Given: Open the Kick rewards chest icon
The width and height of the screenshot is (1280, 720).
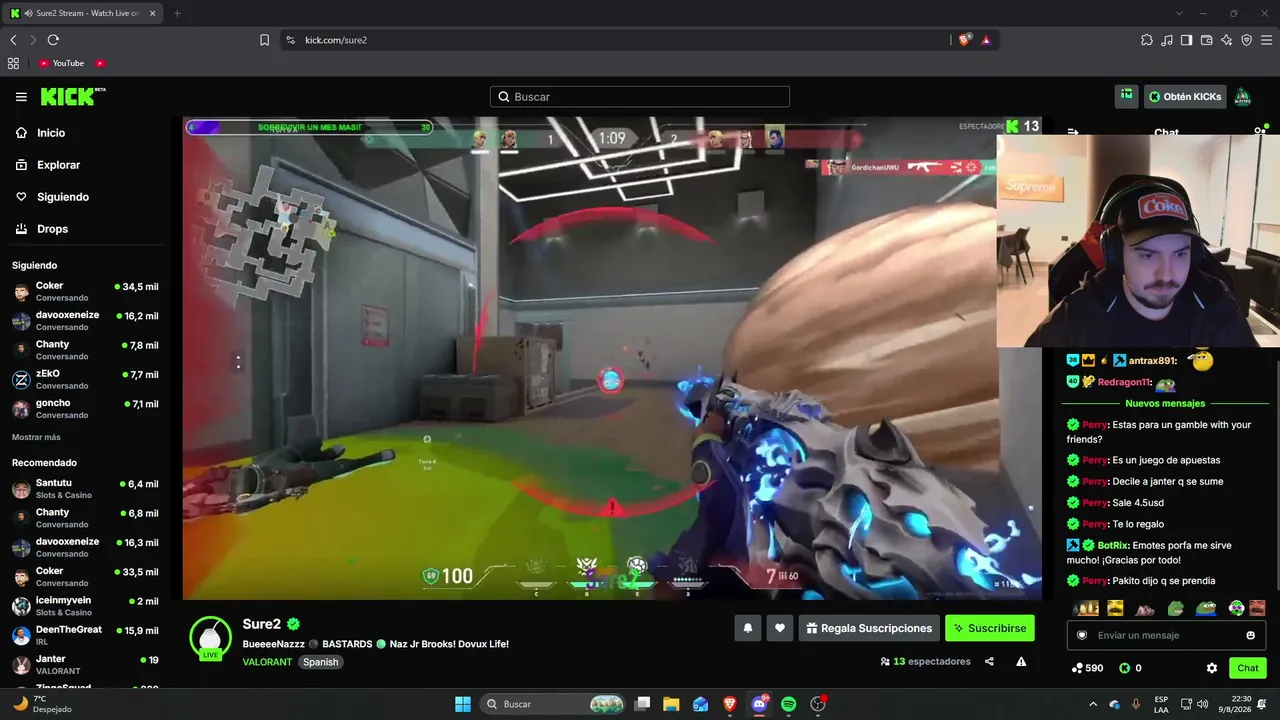Looking at the screenshot, I should pyautogui.click(x=1127, y=96).
